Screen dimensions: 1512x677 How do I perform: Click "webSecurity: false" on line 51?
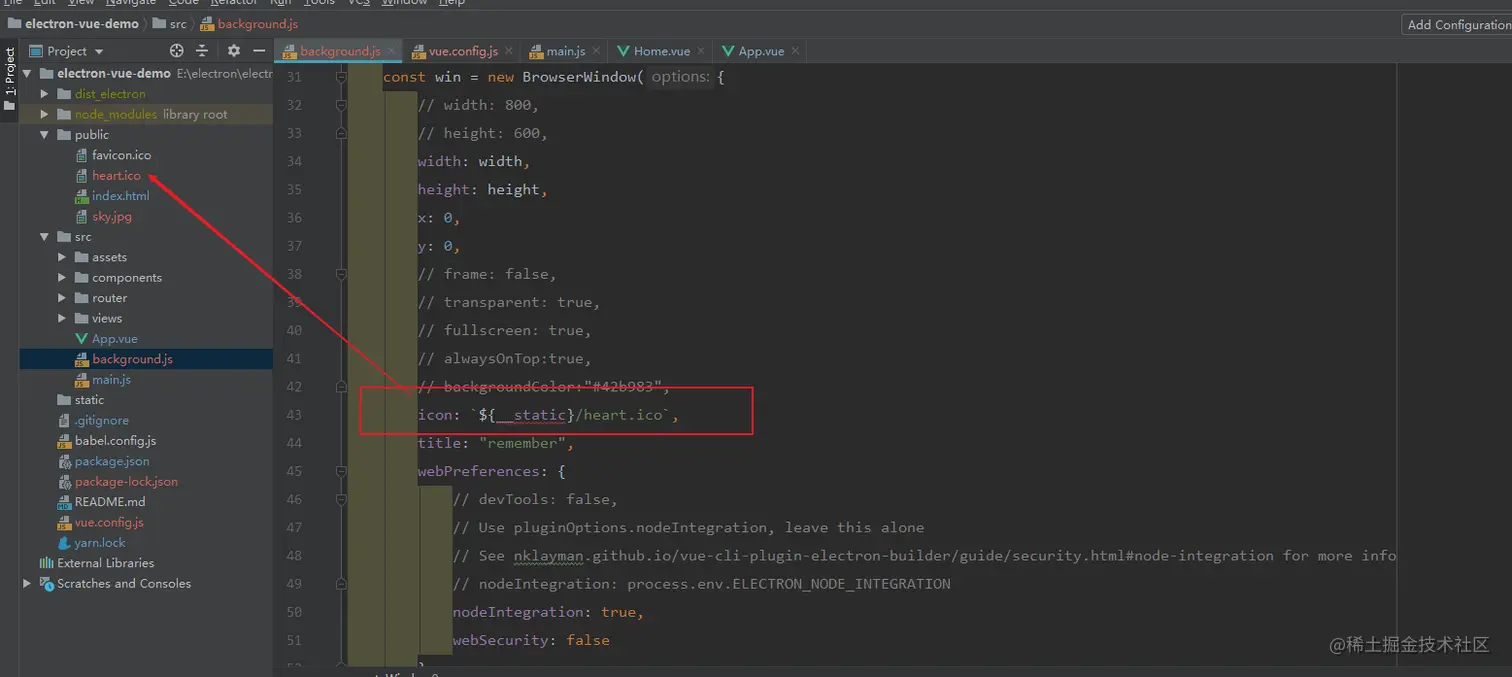[531, 640]
